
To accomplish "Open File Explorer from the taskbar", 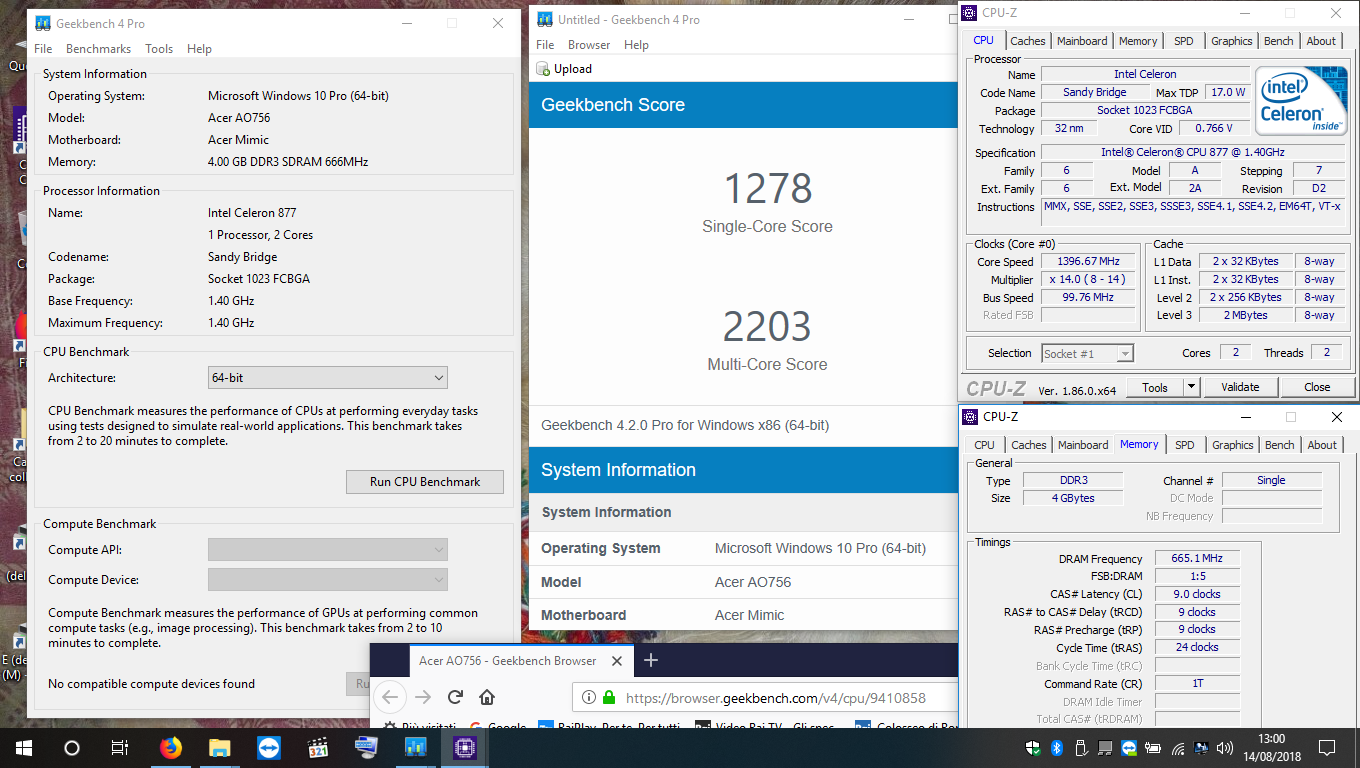I will point(220,747).
